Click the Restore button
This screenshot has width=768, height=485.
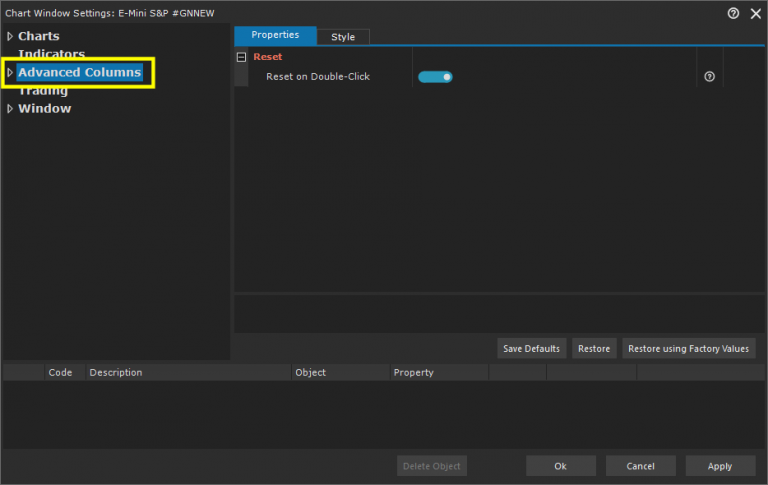tap(594, 349)
